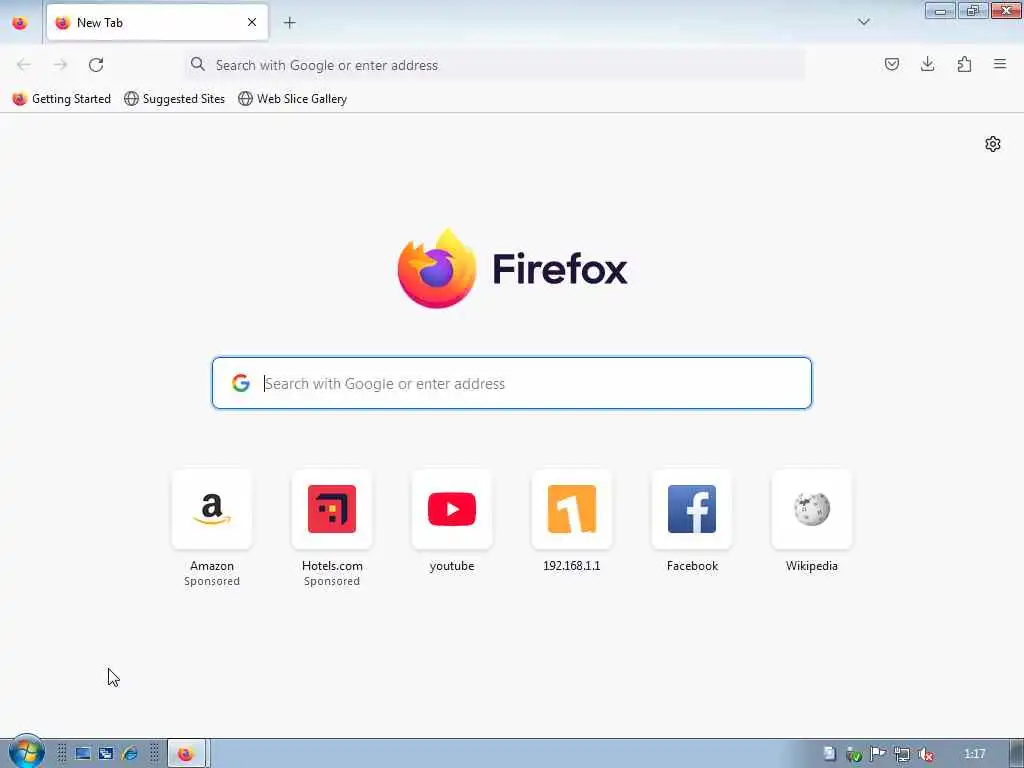Viewport: 1024px width, 768px height.
Task: Focus the top address bar field
Action: (494, 65)
